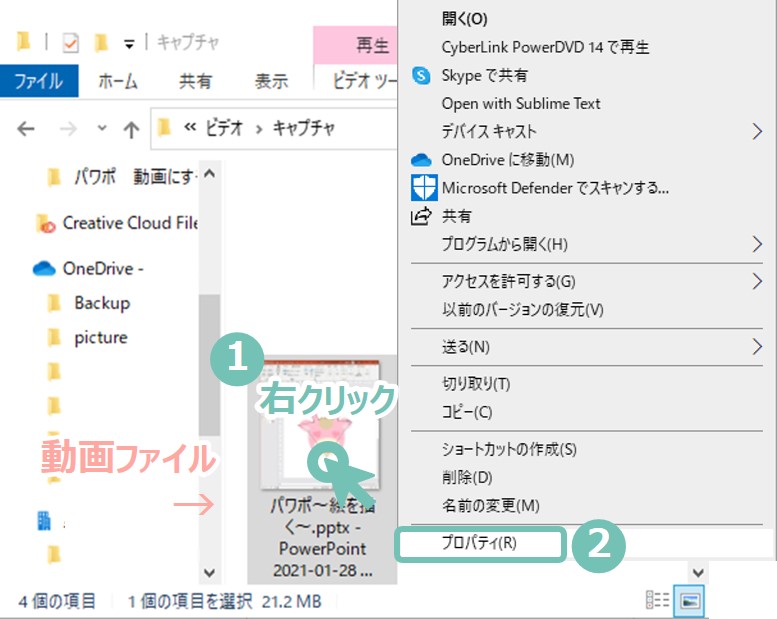Expand デバイス キャスト submenu arrow
The height and width of the screenshot is (619, 777).
756,132
